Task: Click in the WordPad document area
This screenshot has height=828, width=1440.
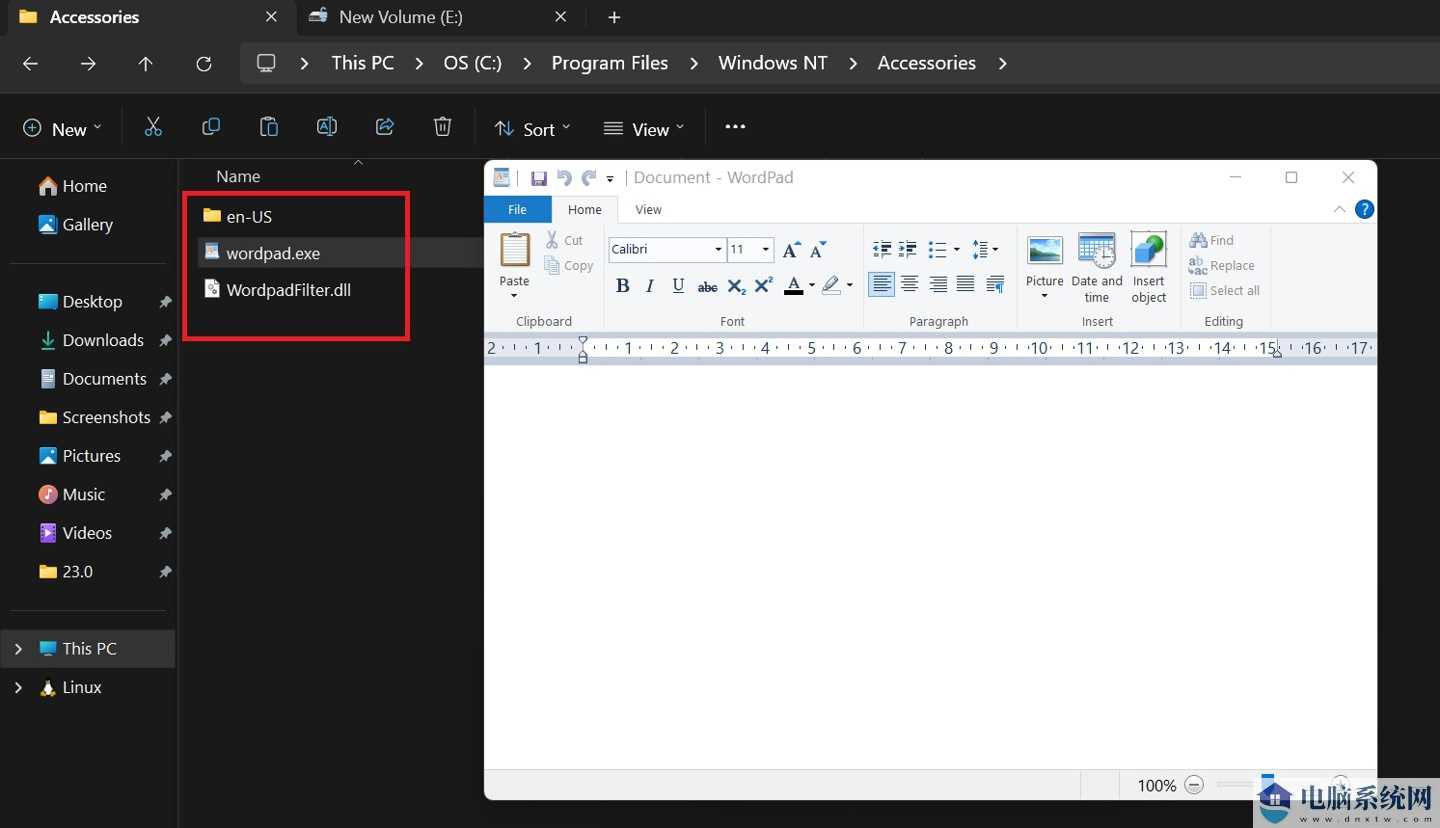Action: click(930, 566)
